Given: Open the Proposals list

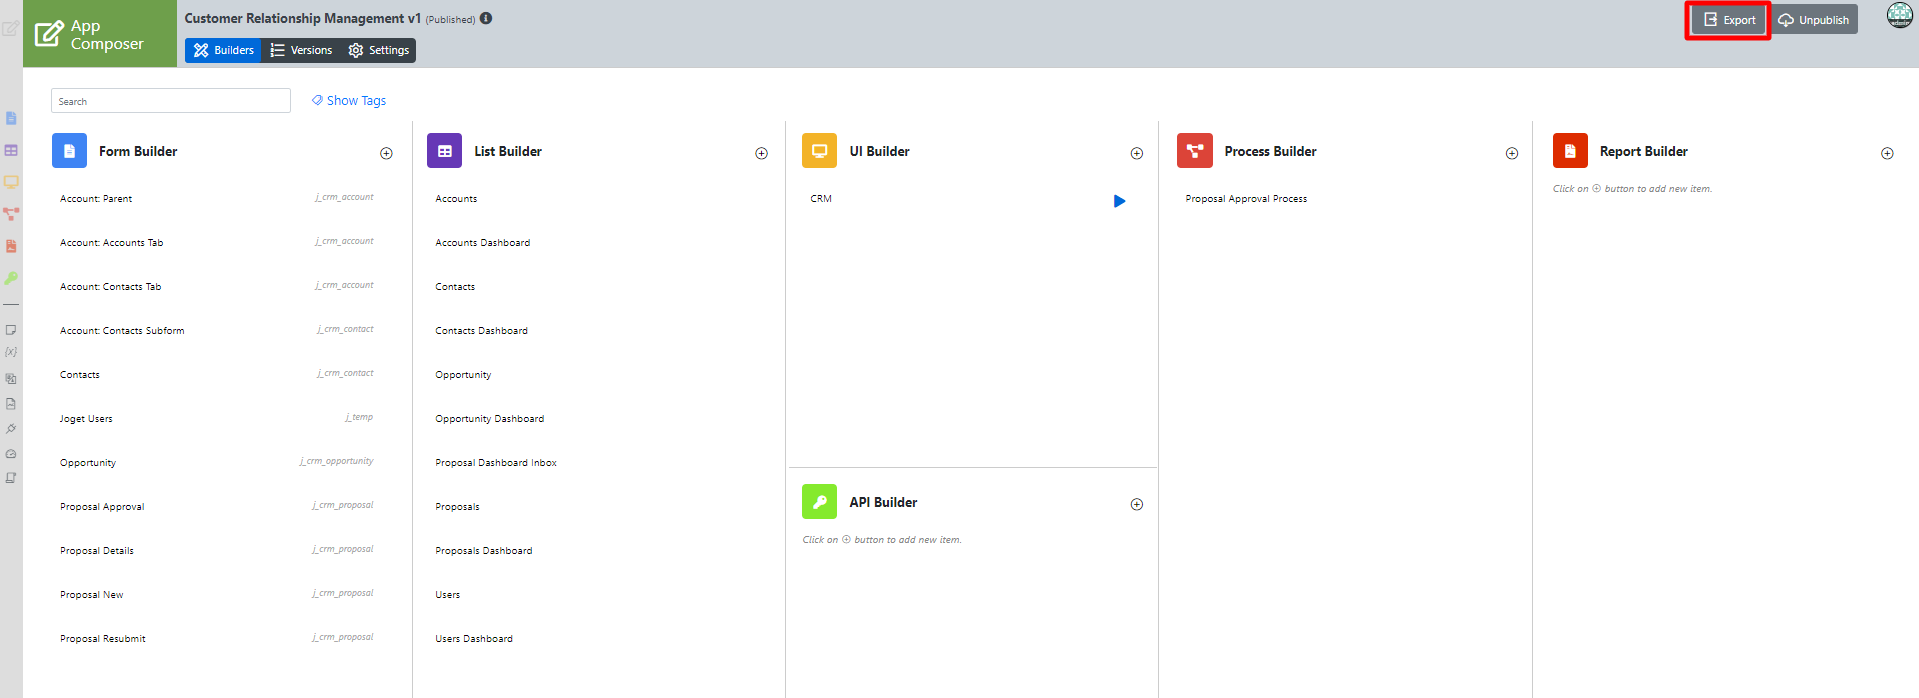Looking at the screenshot, I should (x=457, y=507).
